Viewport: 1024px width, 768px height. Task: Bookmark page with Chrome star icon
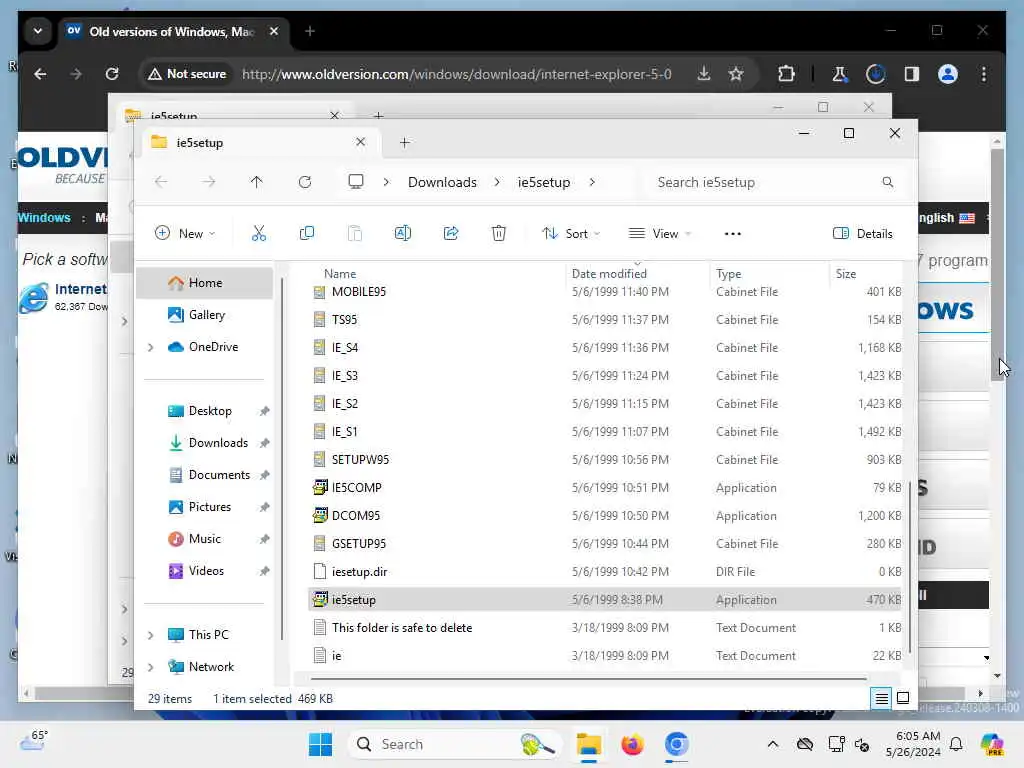click(x=736, y=74)
